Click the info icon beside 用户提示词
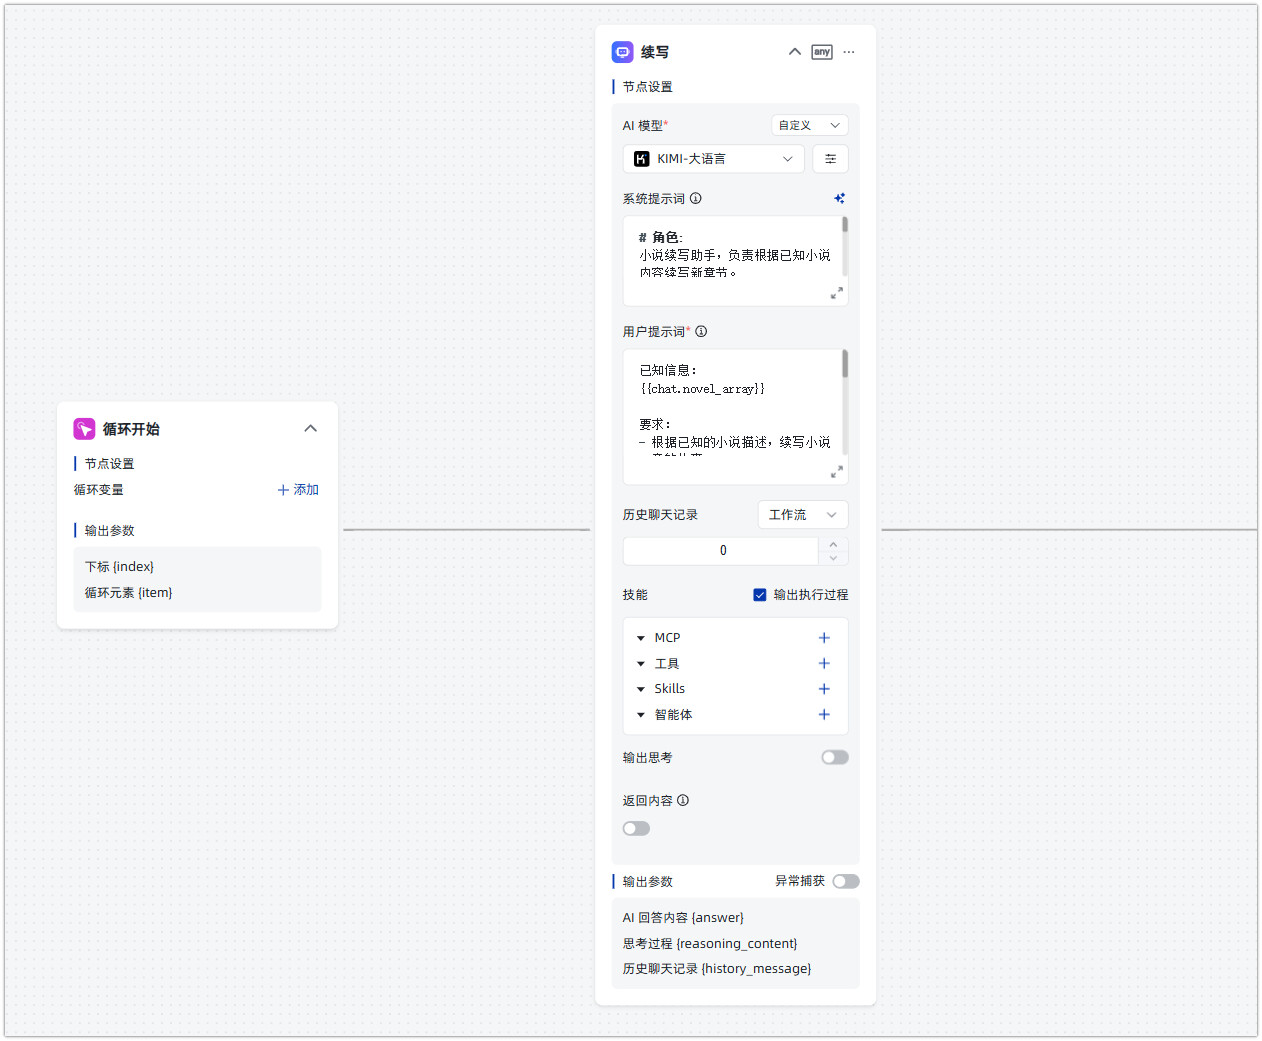This screenshot has height=1041, width=1262. coord(701,331)
